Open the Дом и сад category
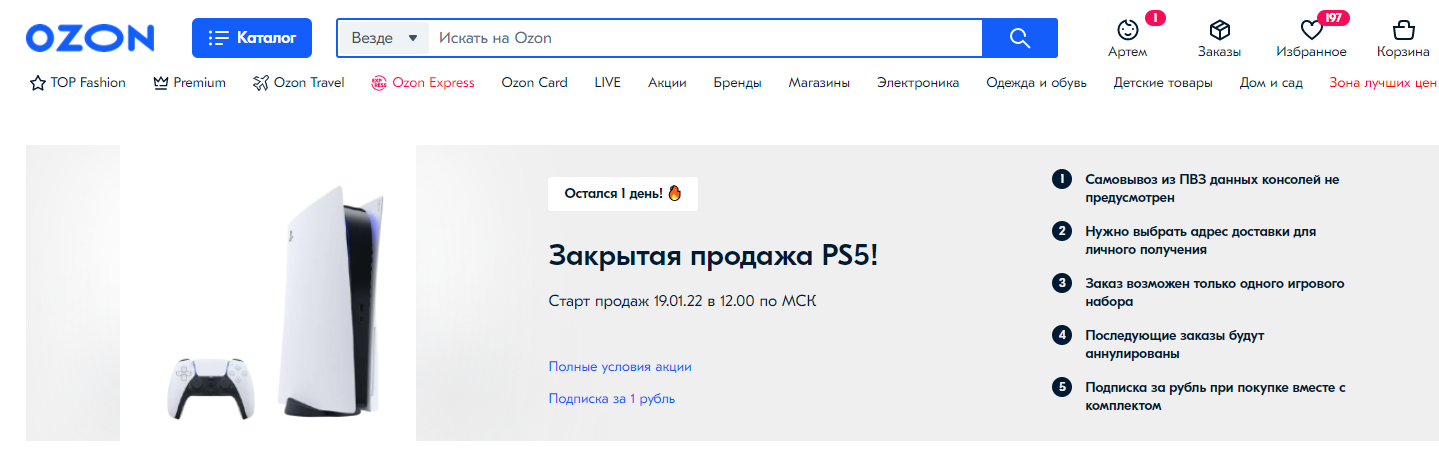Image resolution: width=1439 pixels, height=473 pixels. point(1271,83)
